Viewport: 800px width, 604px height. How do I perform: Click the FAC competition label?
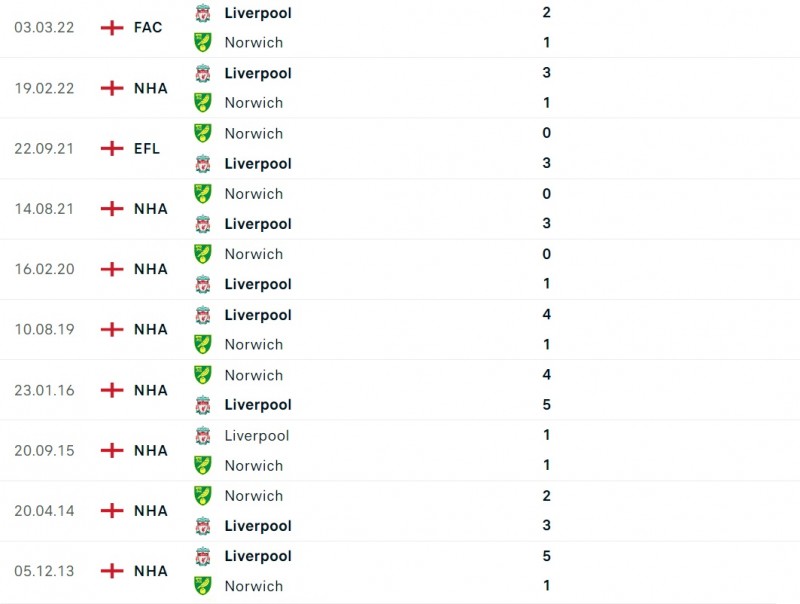pyautogui.click(x=148, y=28)
